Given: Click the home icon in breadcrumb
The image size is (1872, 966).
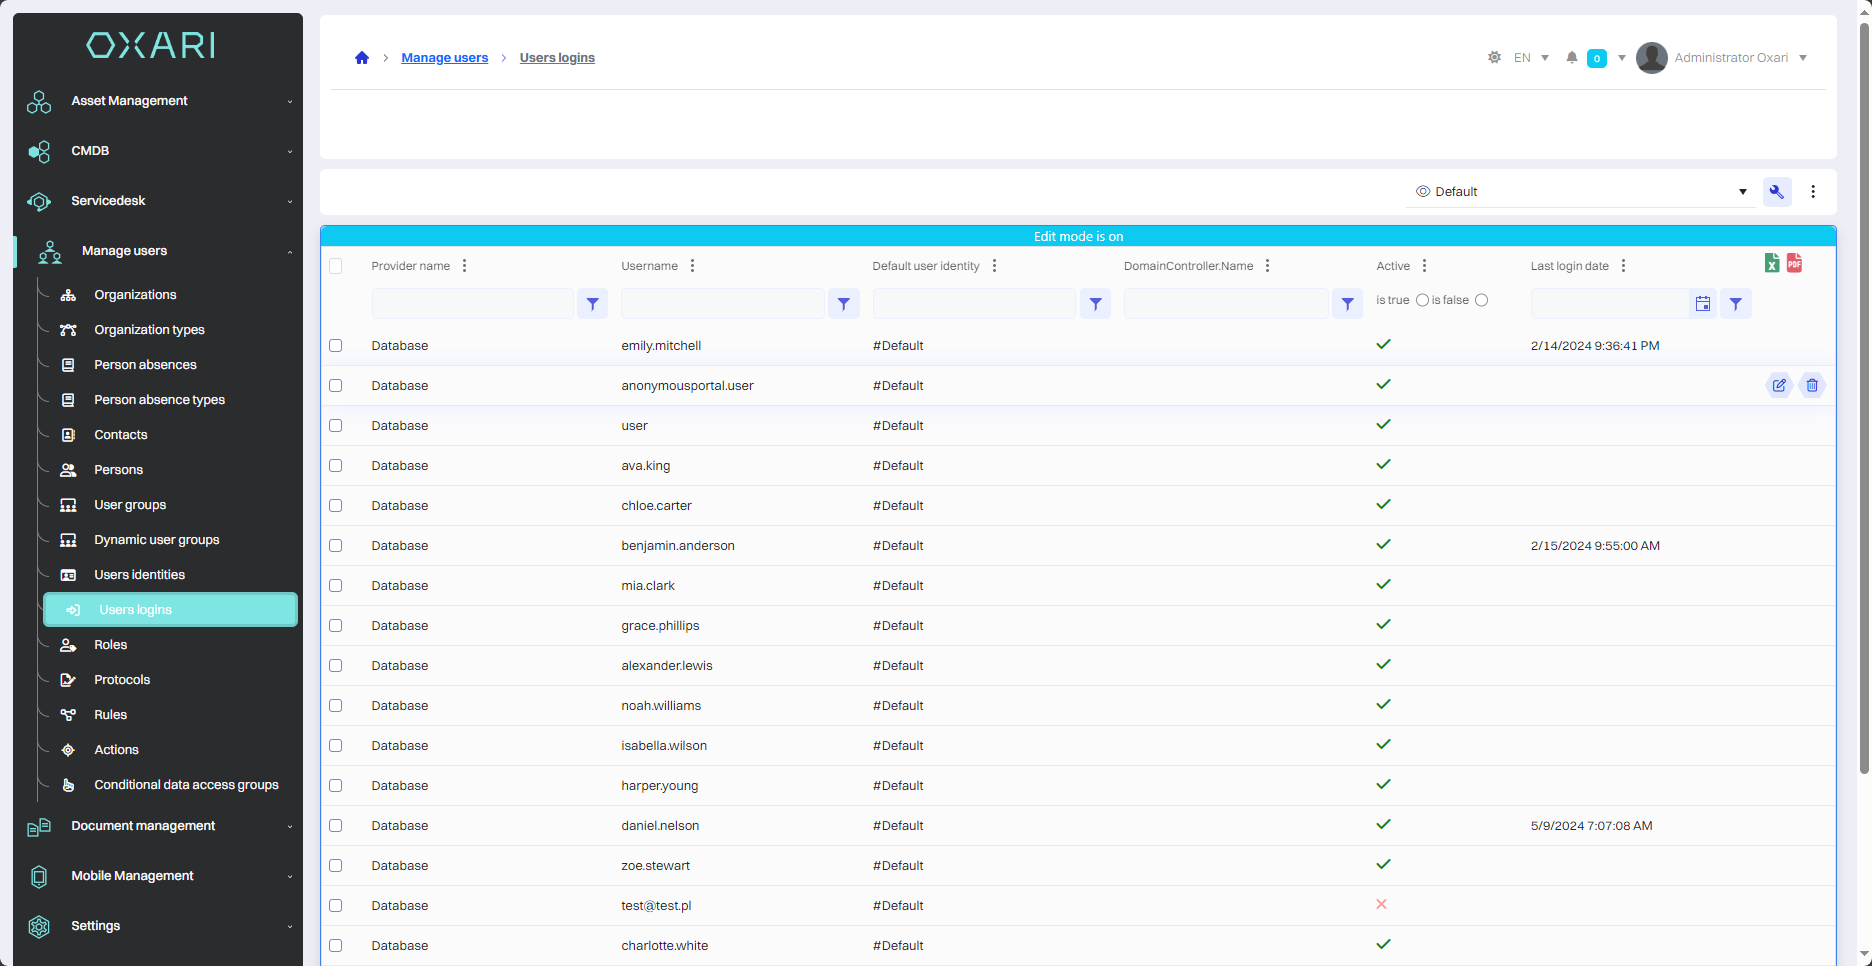Looking at the screenshot, I should tap(362, 58).
